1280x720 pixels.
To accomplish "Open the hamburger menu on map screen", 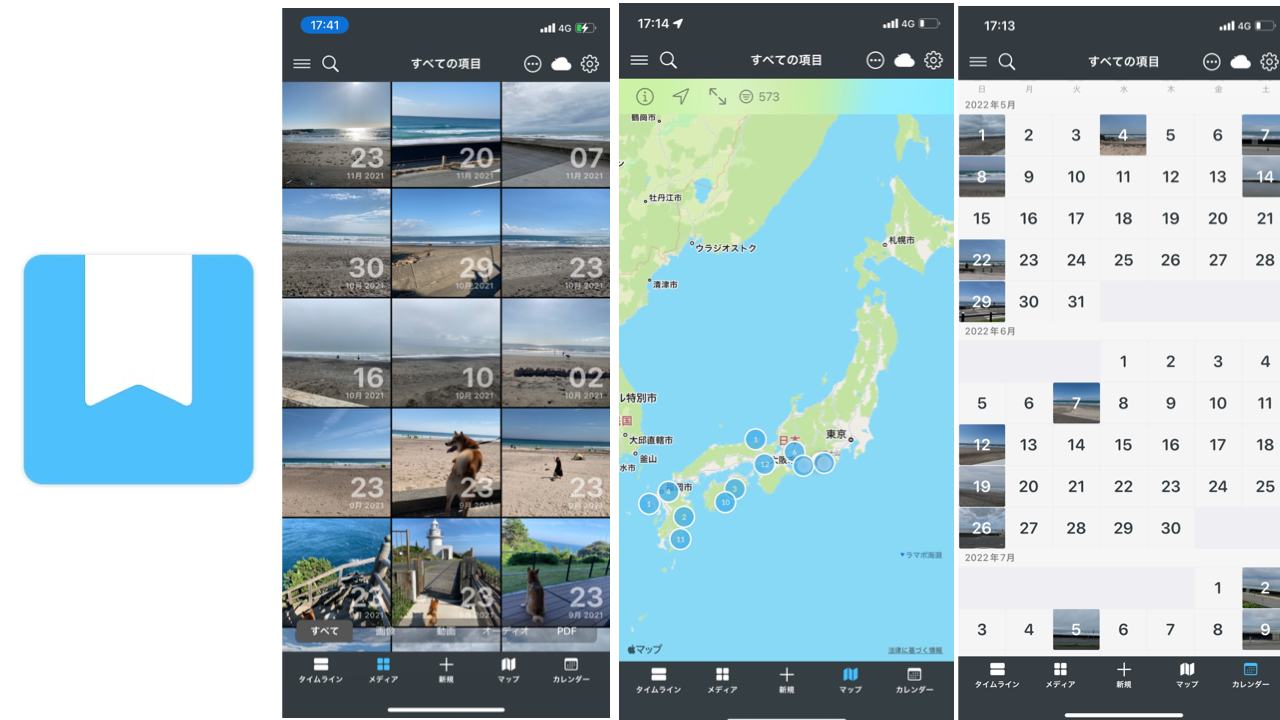I will coord(639,60).
